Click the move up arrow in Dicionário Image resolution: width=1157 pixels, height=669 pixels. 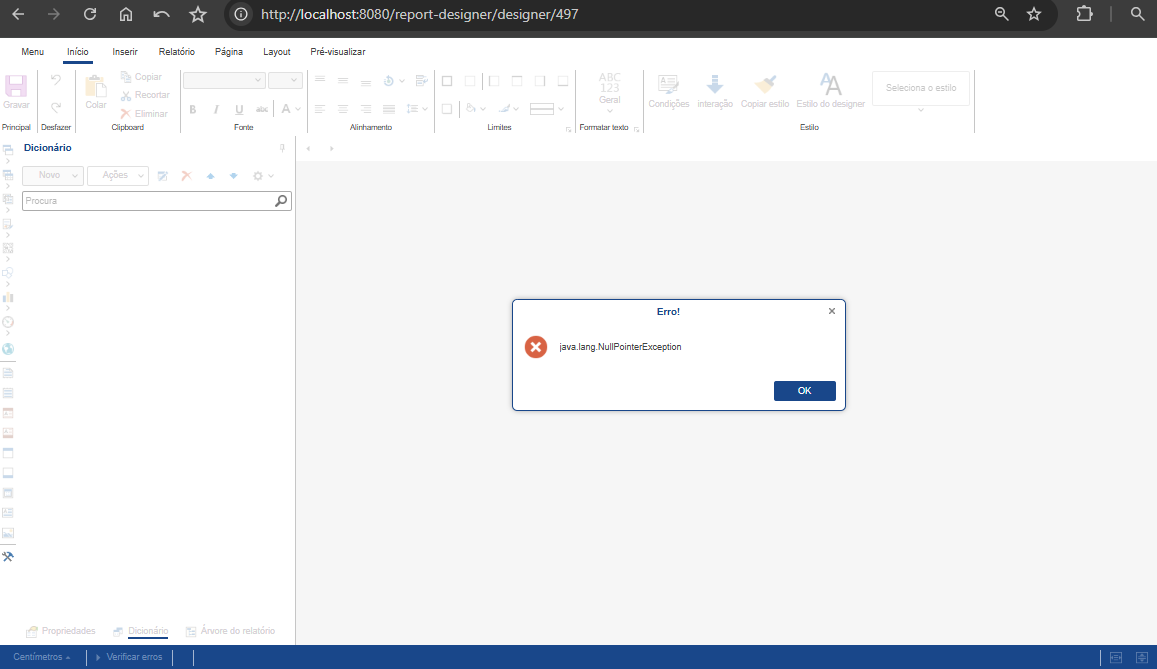coord(210,176)
